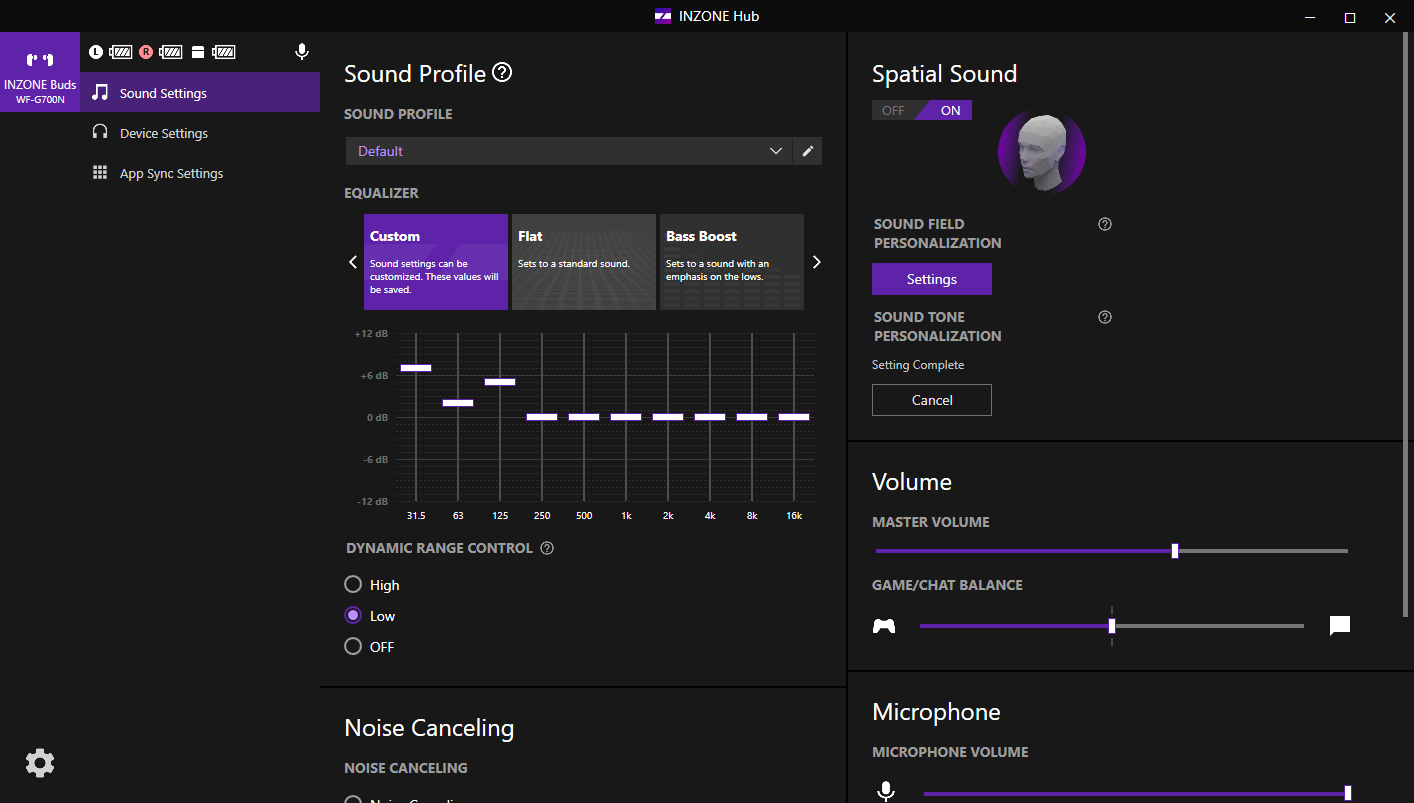Click the game controller balance icon

[884, 626]
